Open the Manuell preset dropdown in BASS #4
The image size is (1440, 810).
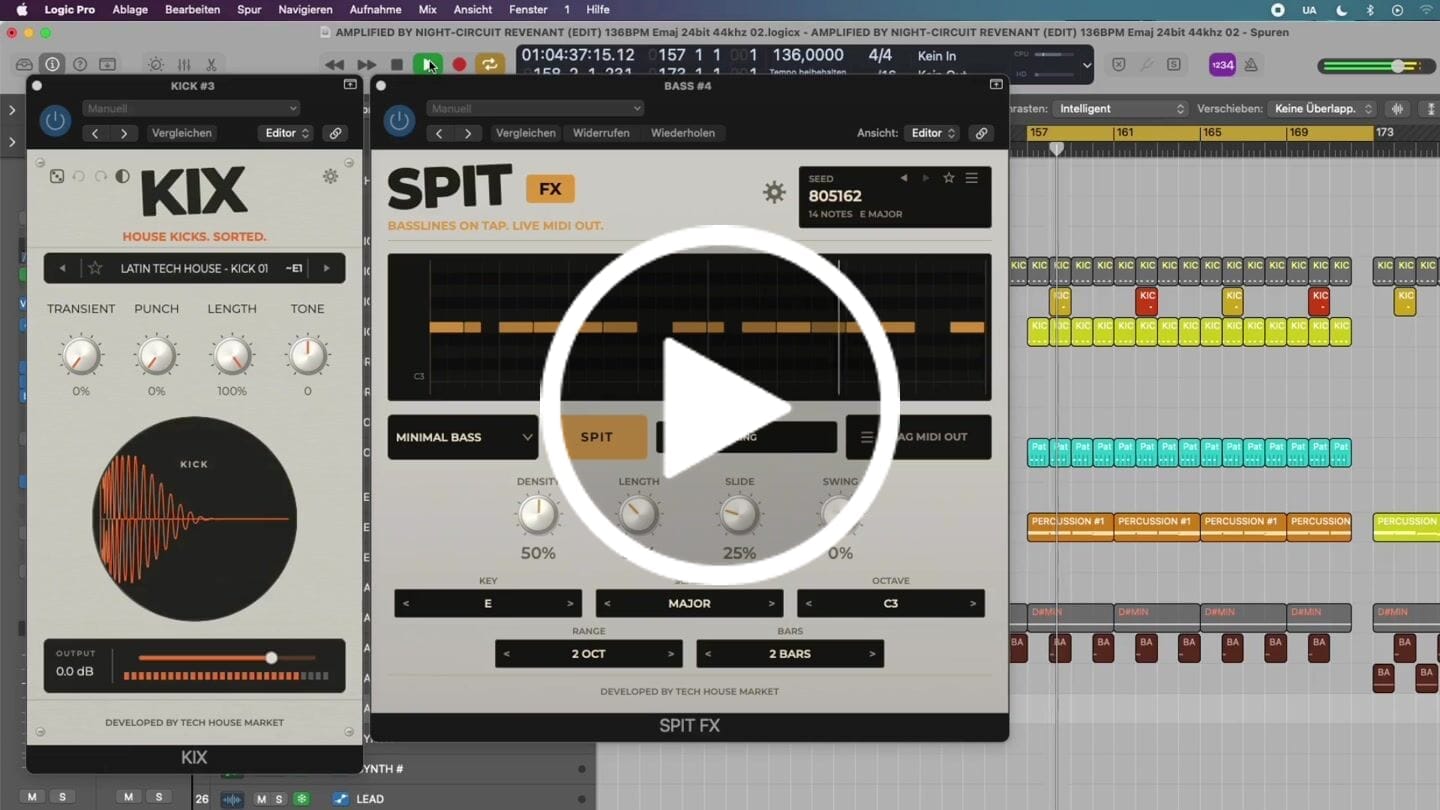click(x=535, y=108)
